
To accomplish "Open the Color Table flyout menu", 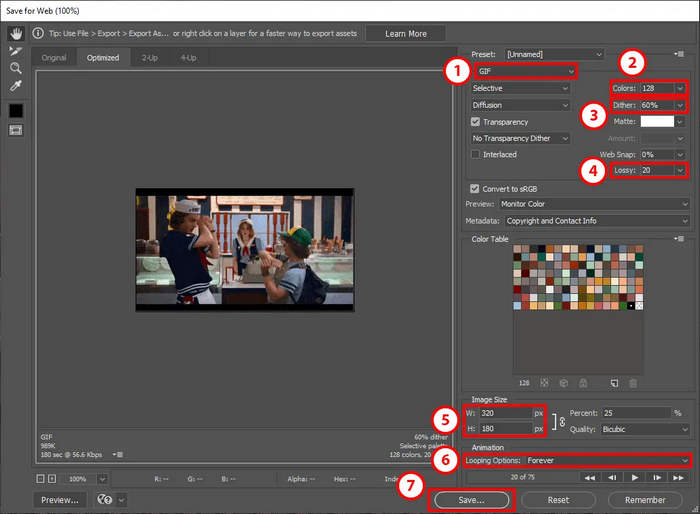I will 679,238.
